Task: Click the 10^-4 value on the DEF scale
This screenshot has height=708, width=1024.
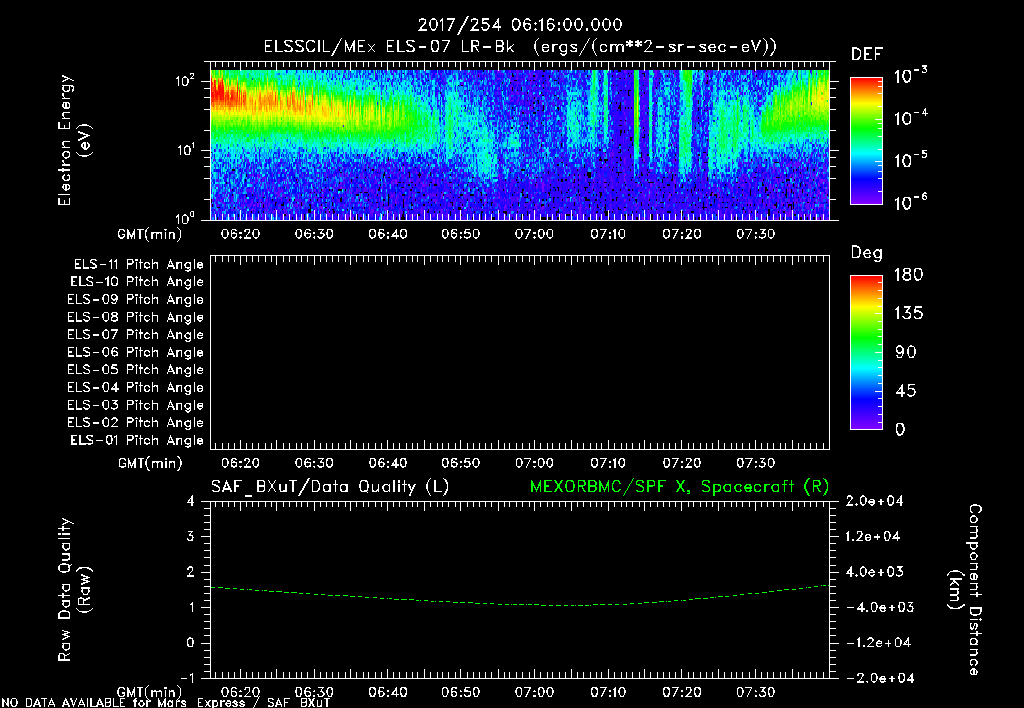Action: (x=910, y=118)
